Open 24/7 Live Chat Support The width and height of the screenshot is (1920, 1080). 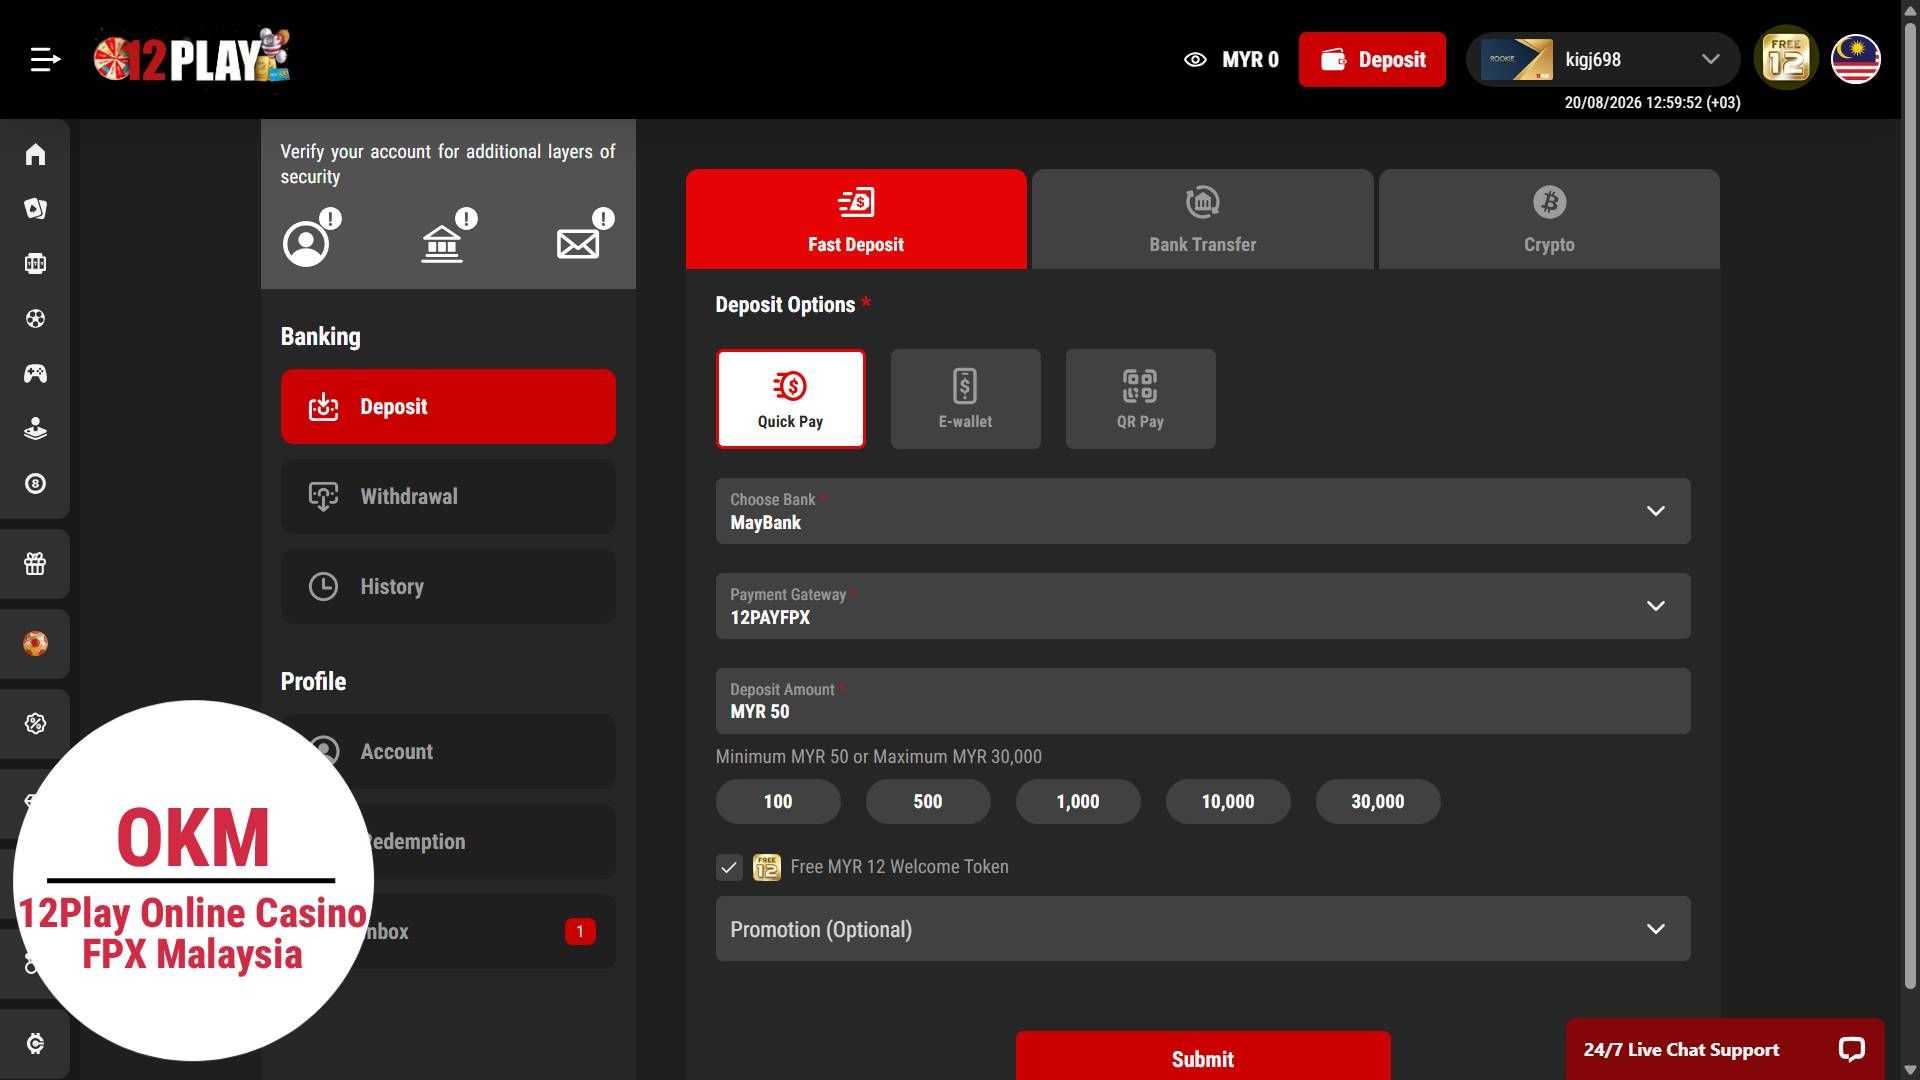1725,1049
